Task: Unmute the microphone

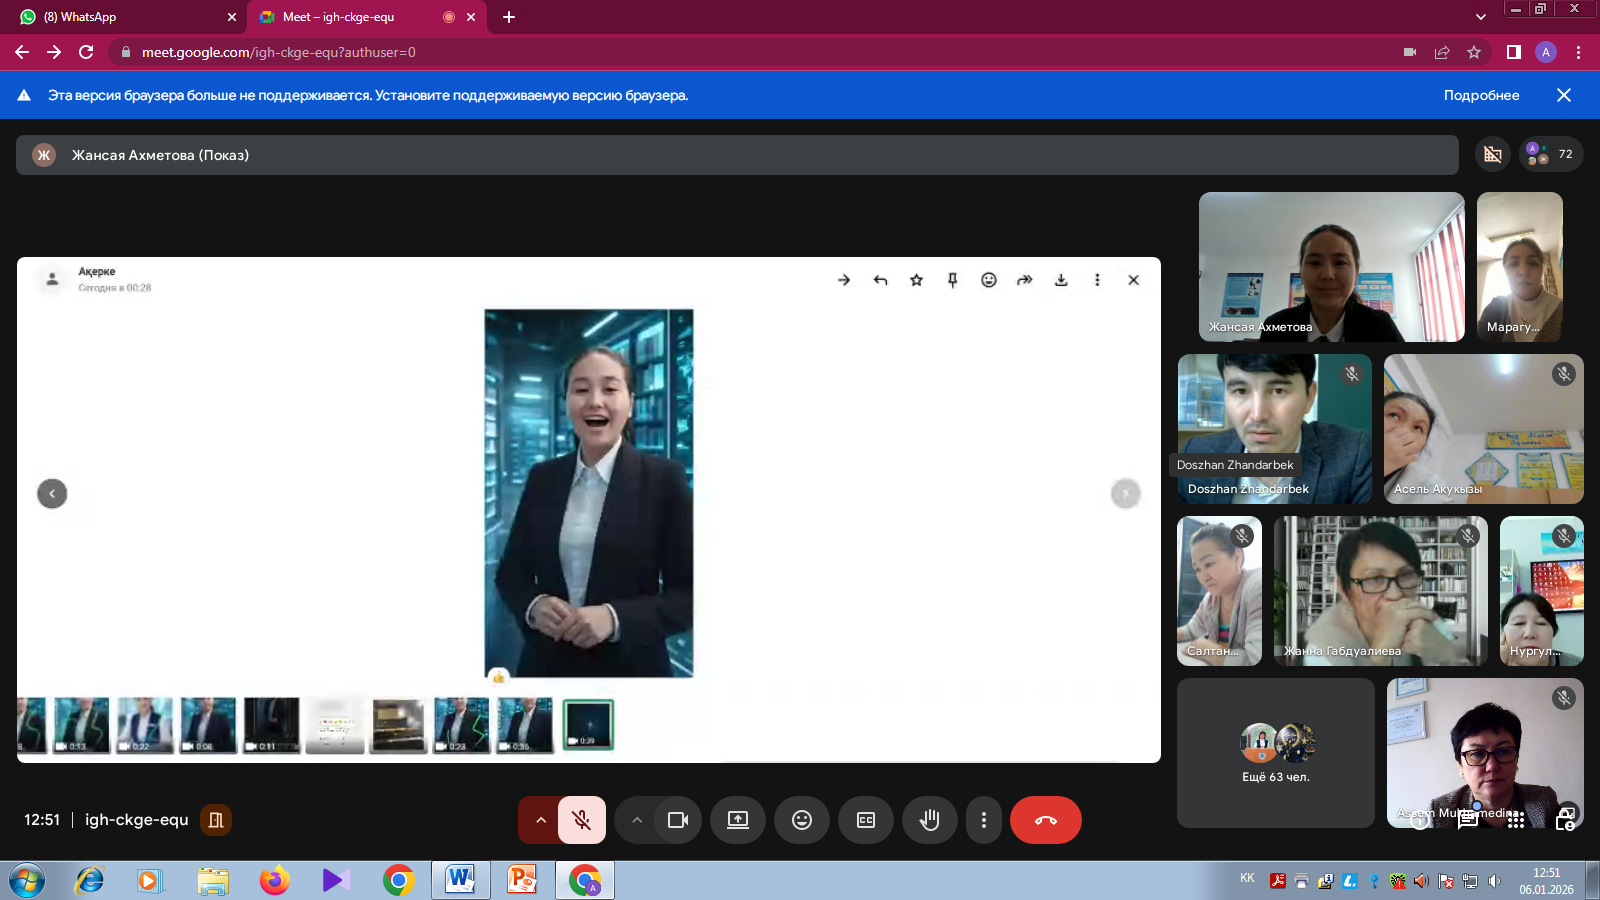Action: [581, 820]
